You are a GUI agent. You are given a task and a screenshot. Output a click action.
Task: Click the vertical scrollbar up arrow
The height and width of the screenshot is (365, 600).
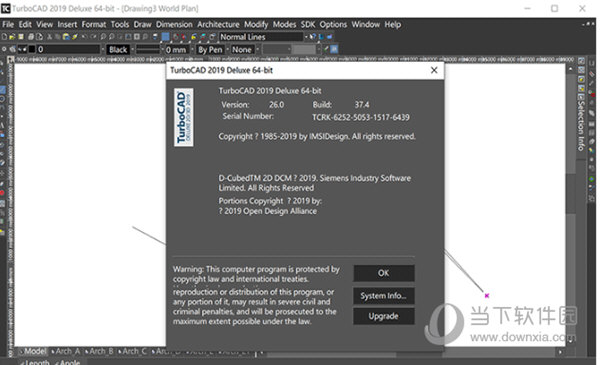[571, 69]
